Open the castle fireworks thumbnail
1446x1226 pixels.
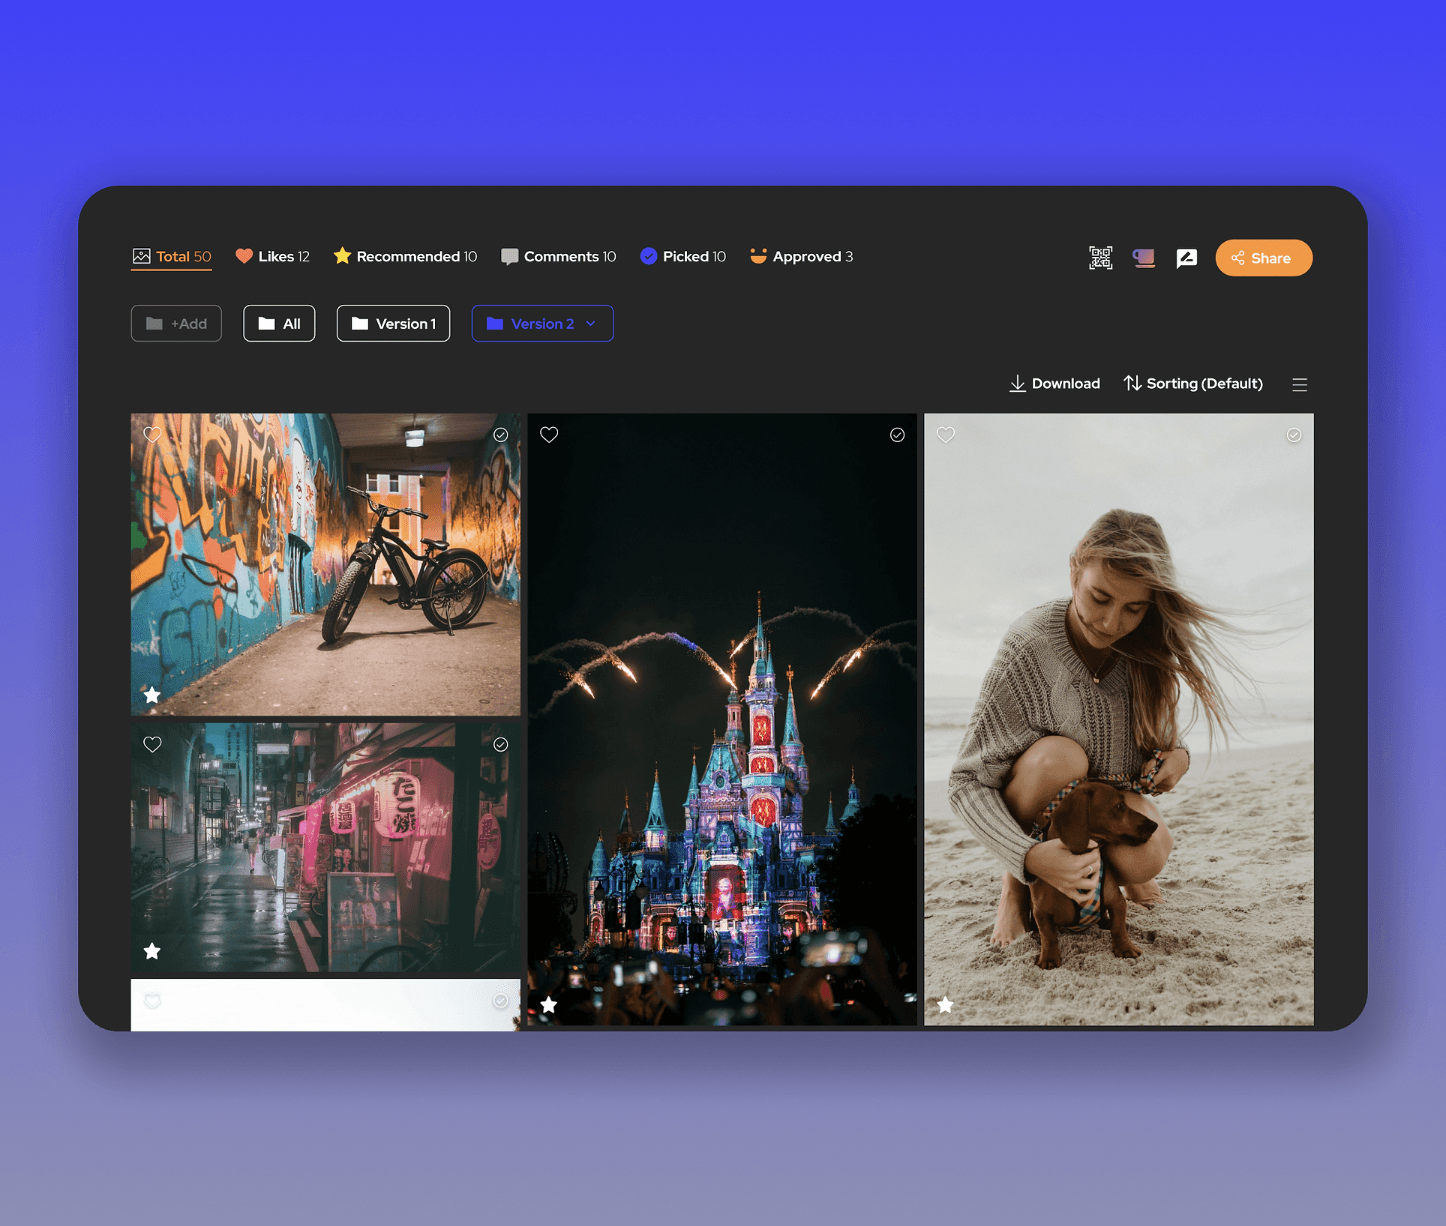coord(722,720)
